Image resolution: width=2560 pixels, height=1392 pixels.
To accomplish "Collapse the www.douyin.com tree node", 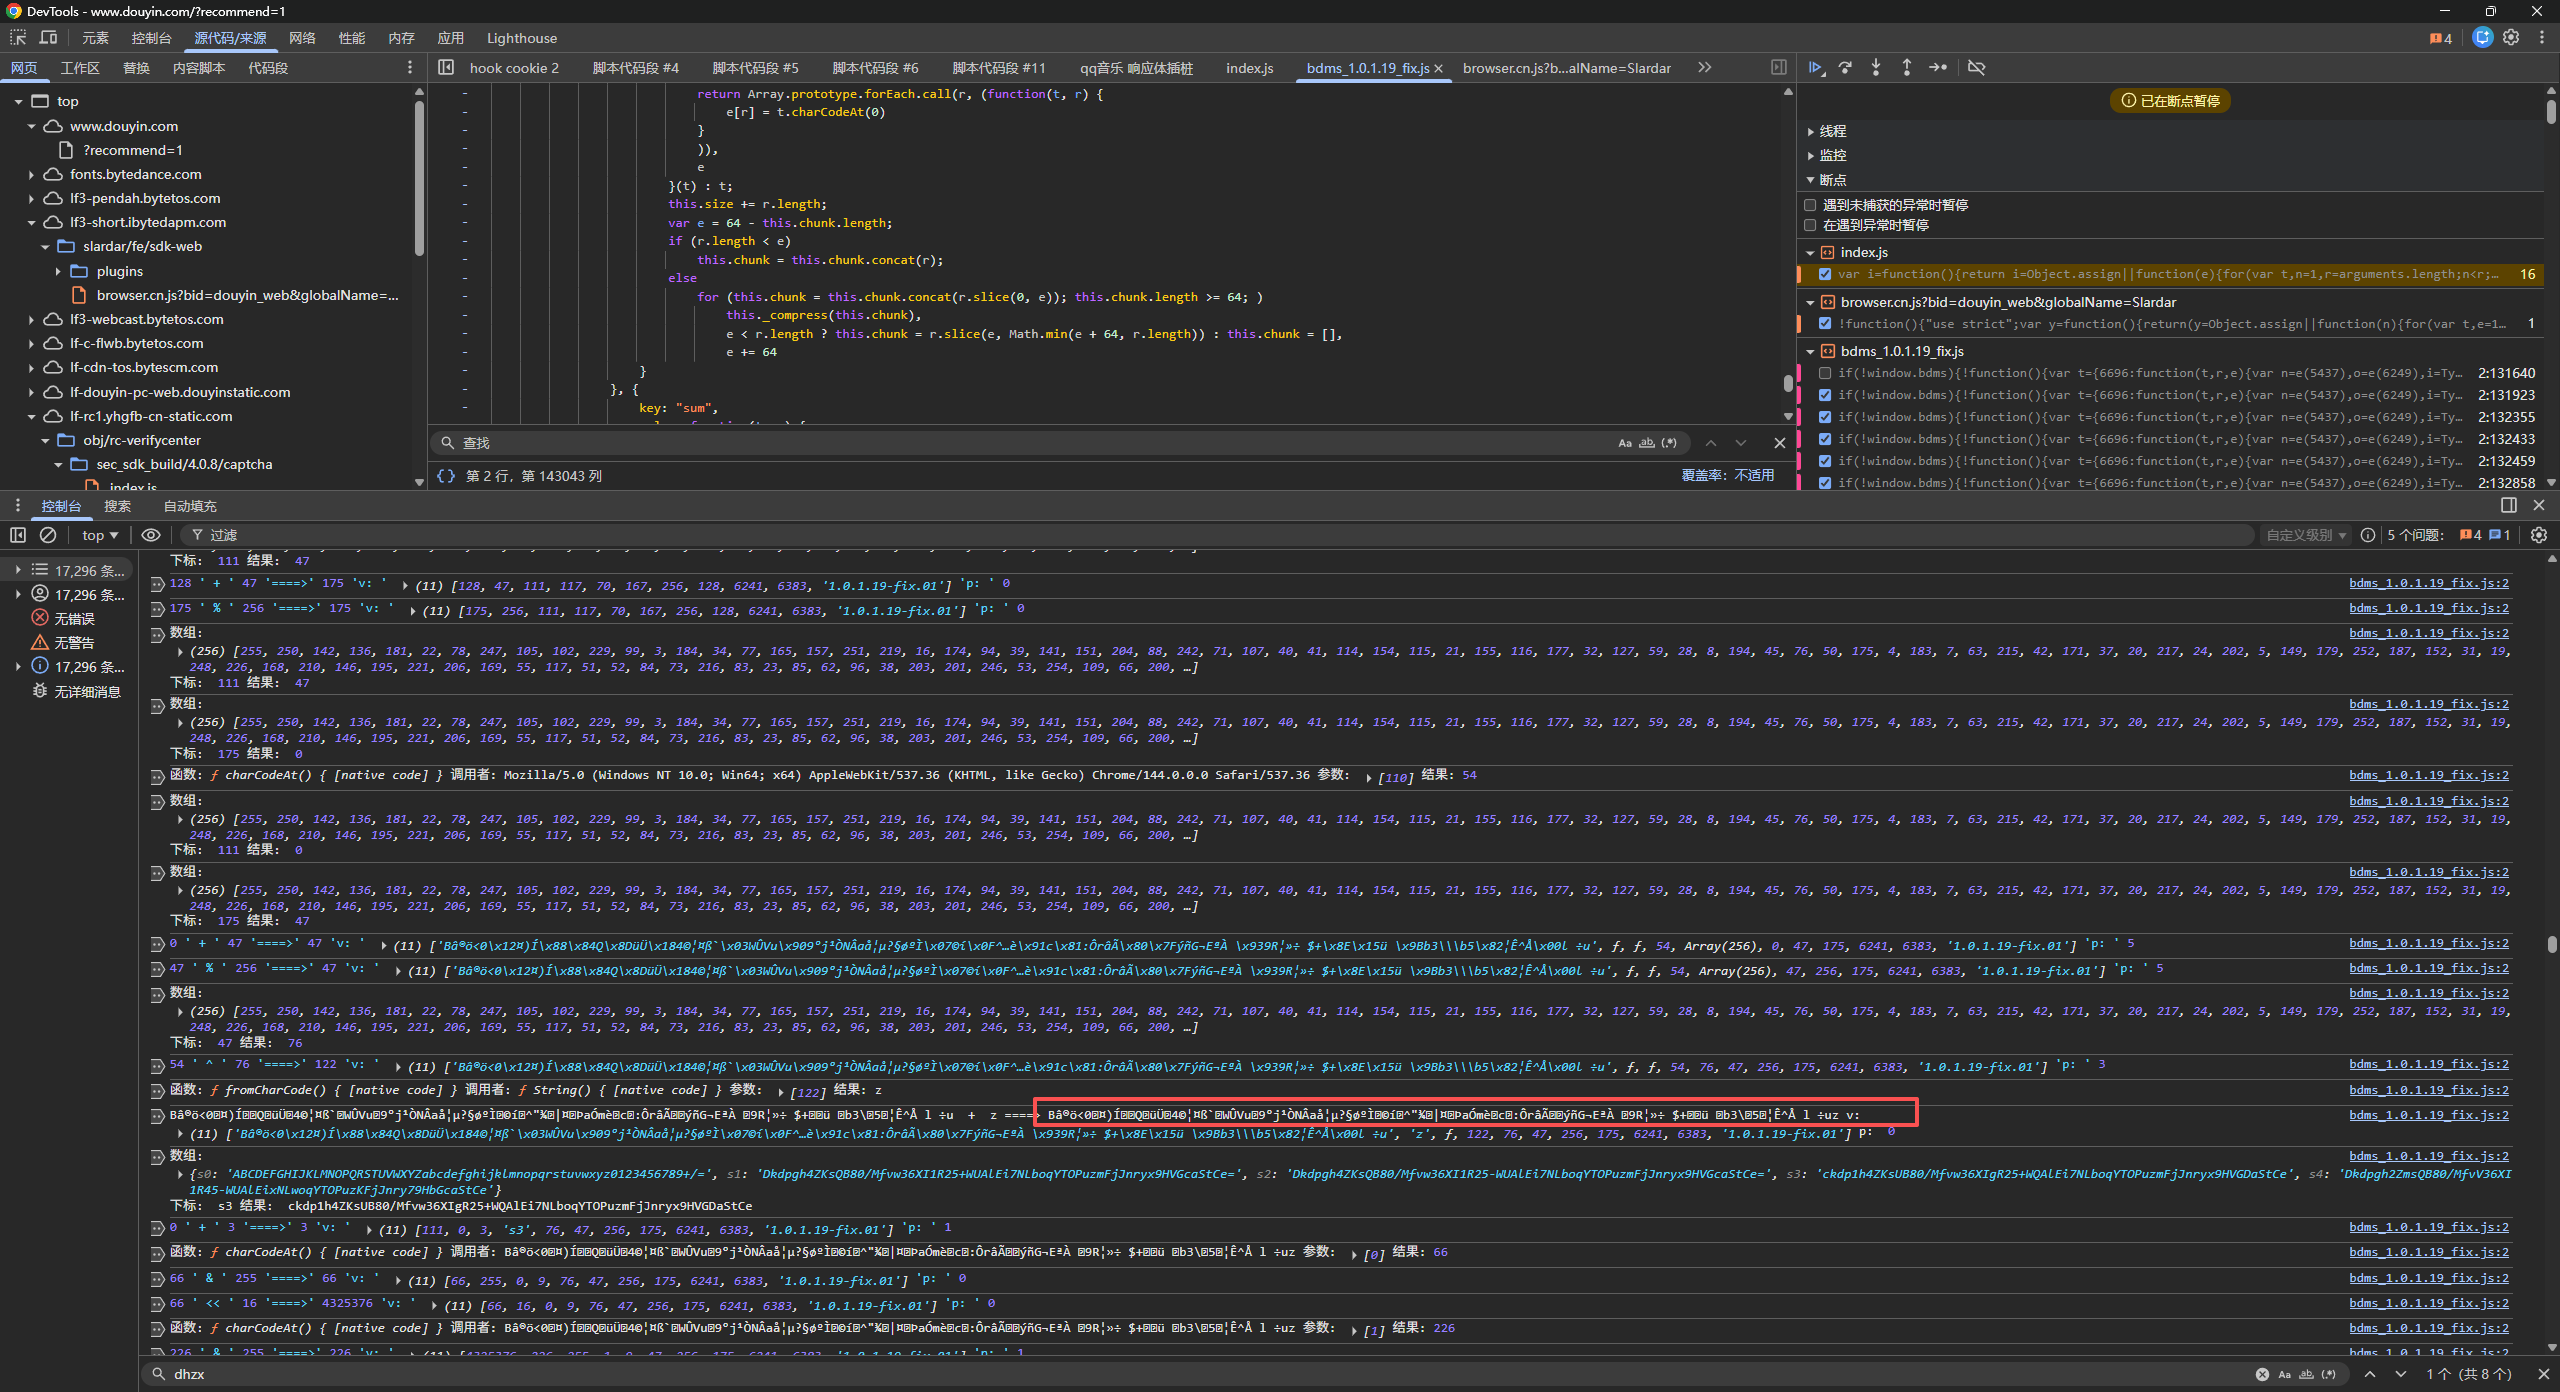I will 32,127.
